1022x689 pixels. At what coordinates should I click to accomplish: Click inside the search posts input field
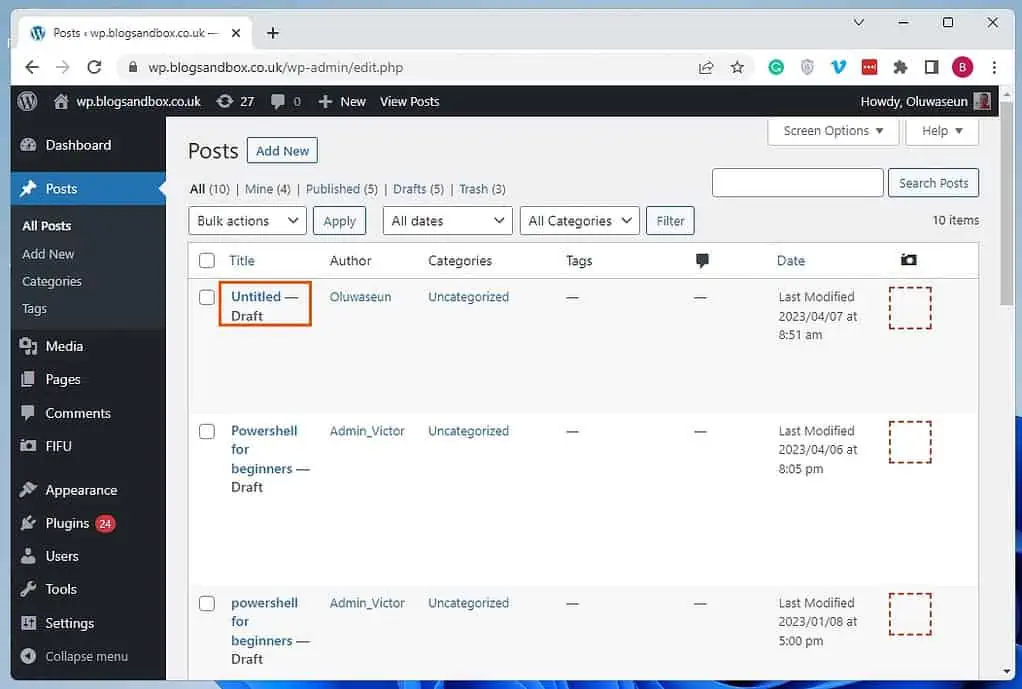pos(797,182)
